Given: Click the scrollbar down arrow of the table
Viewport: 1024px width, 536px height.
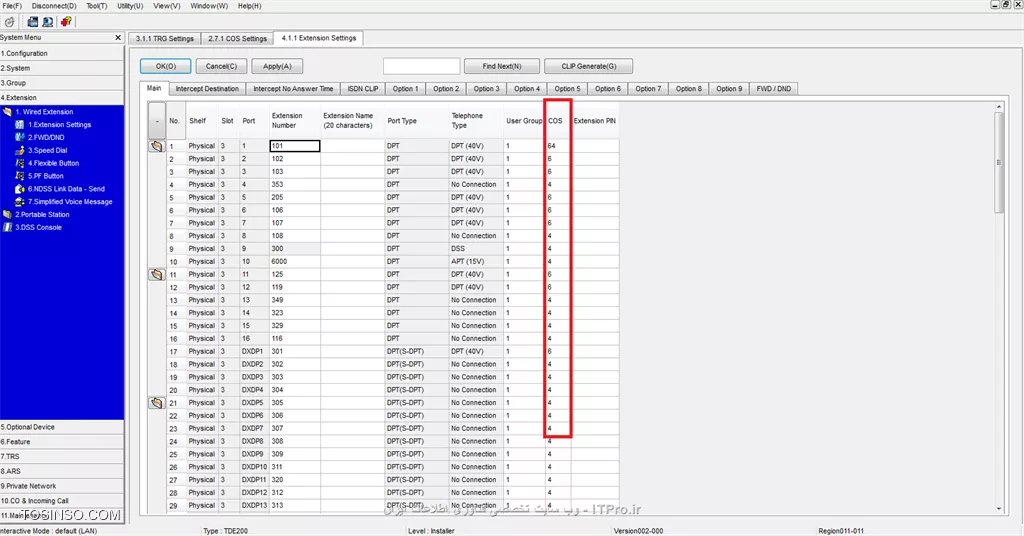Looking at the screenshot, I should (x=999, y=509).
